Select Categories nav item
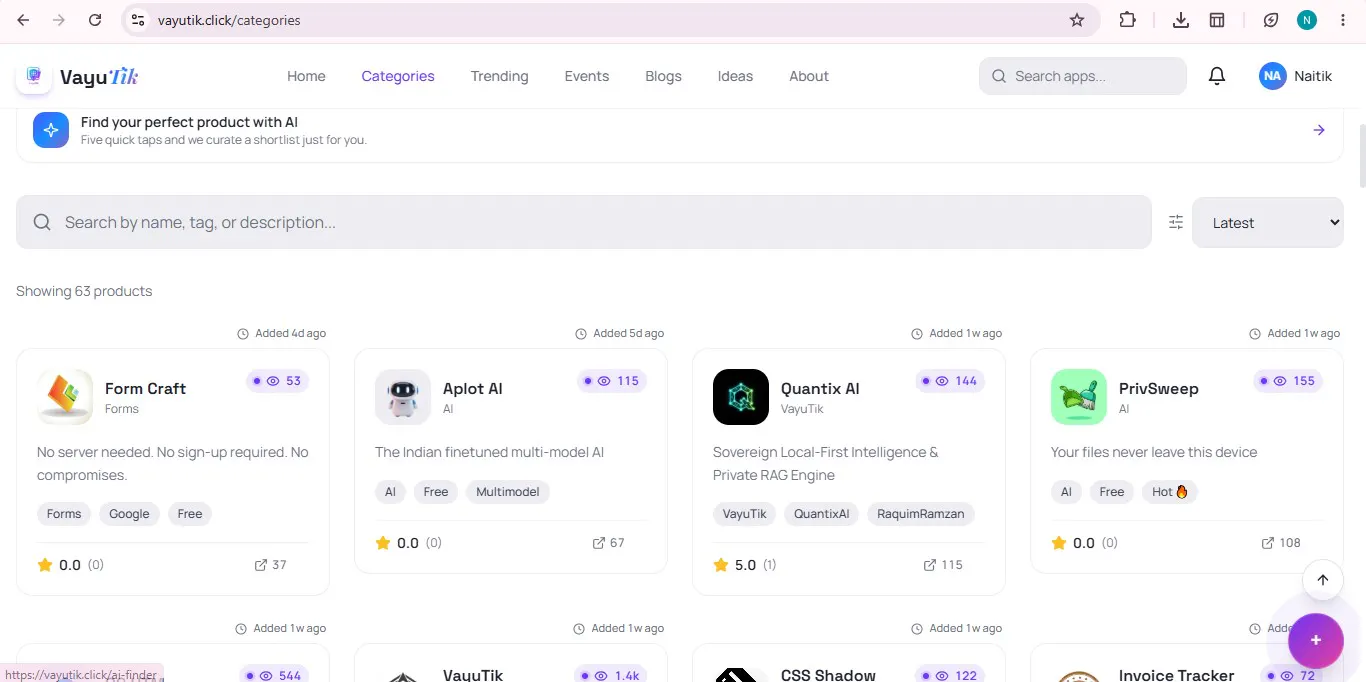The width and height of the screenshot is (1366, 682). (x=398, y=76)
